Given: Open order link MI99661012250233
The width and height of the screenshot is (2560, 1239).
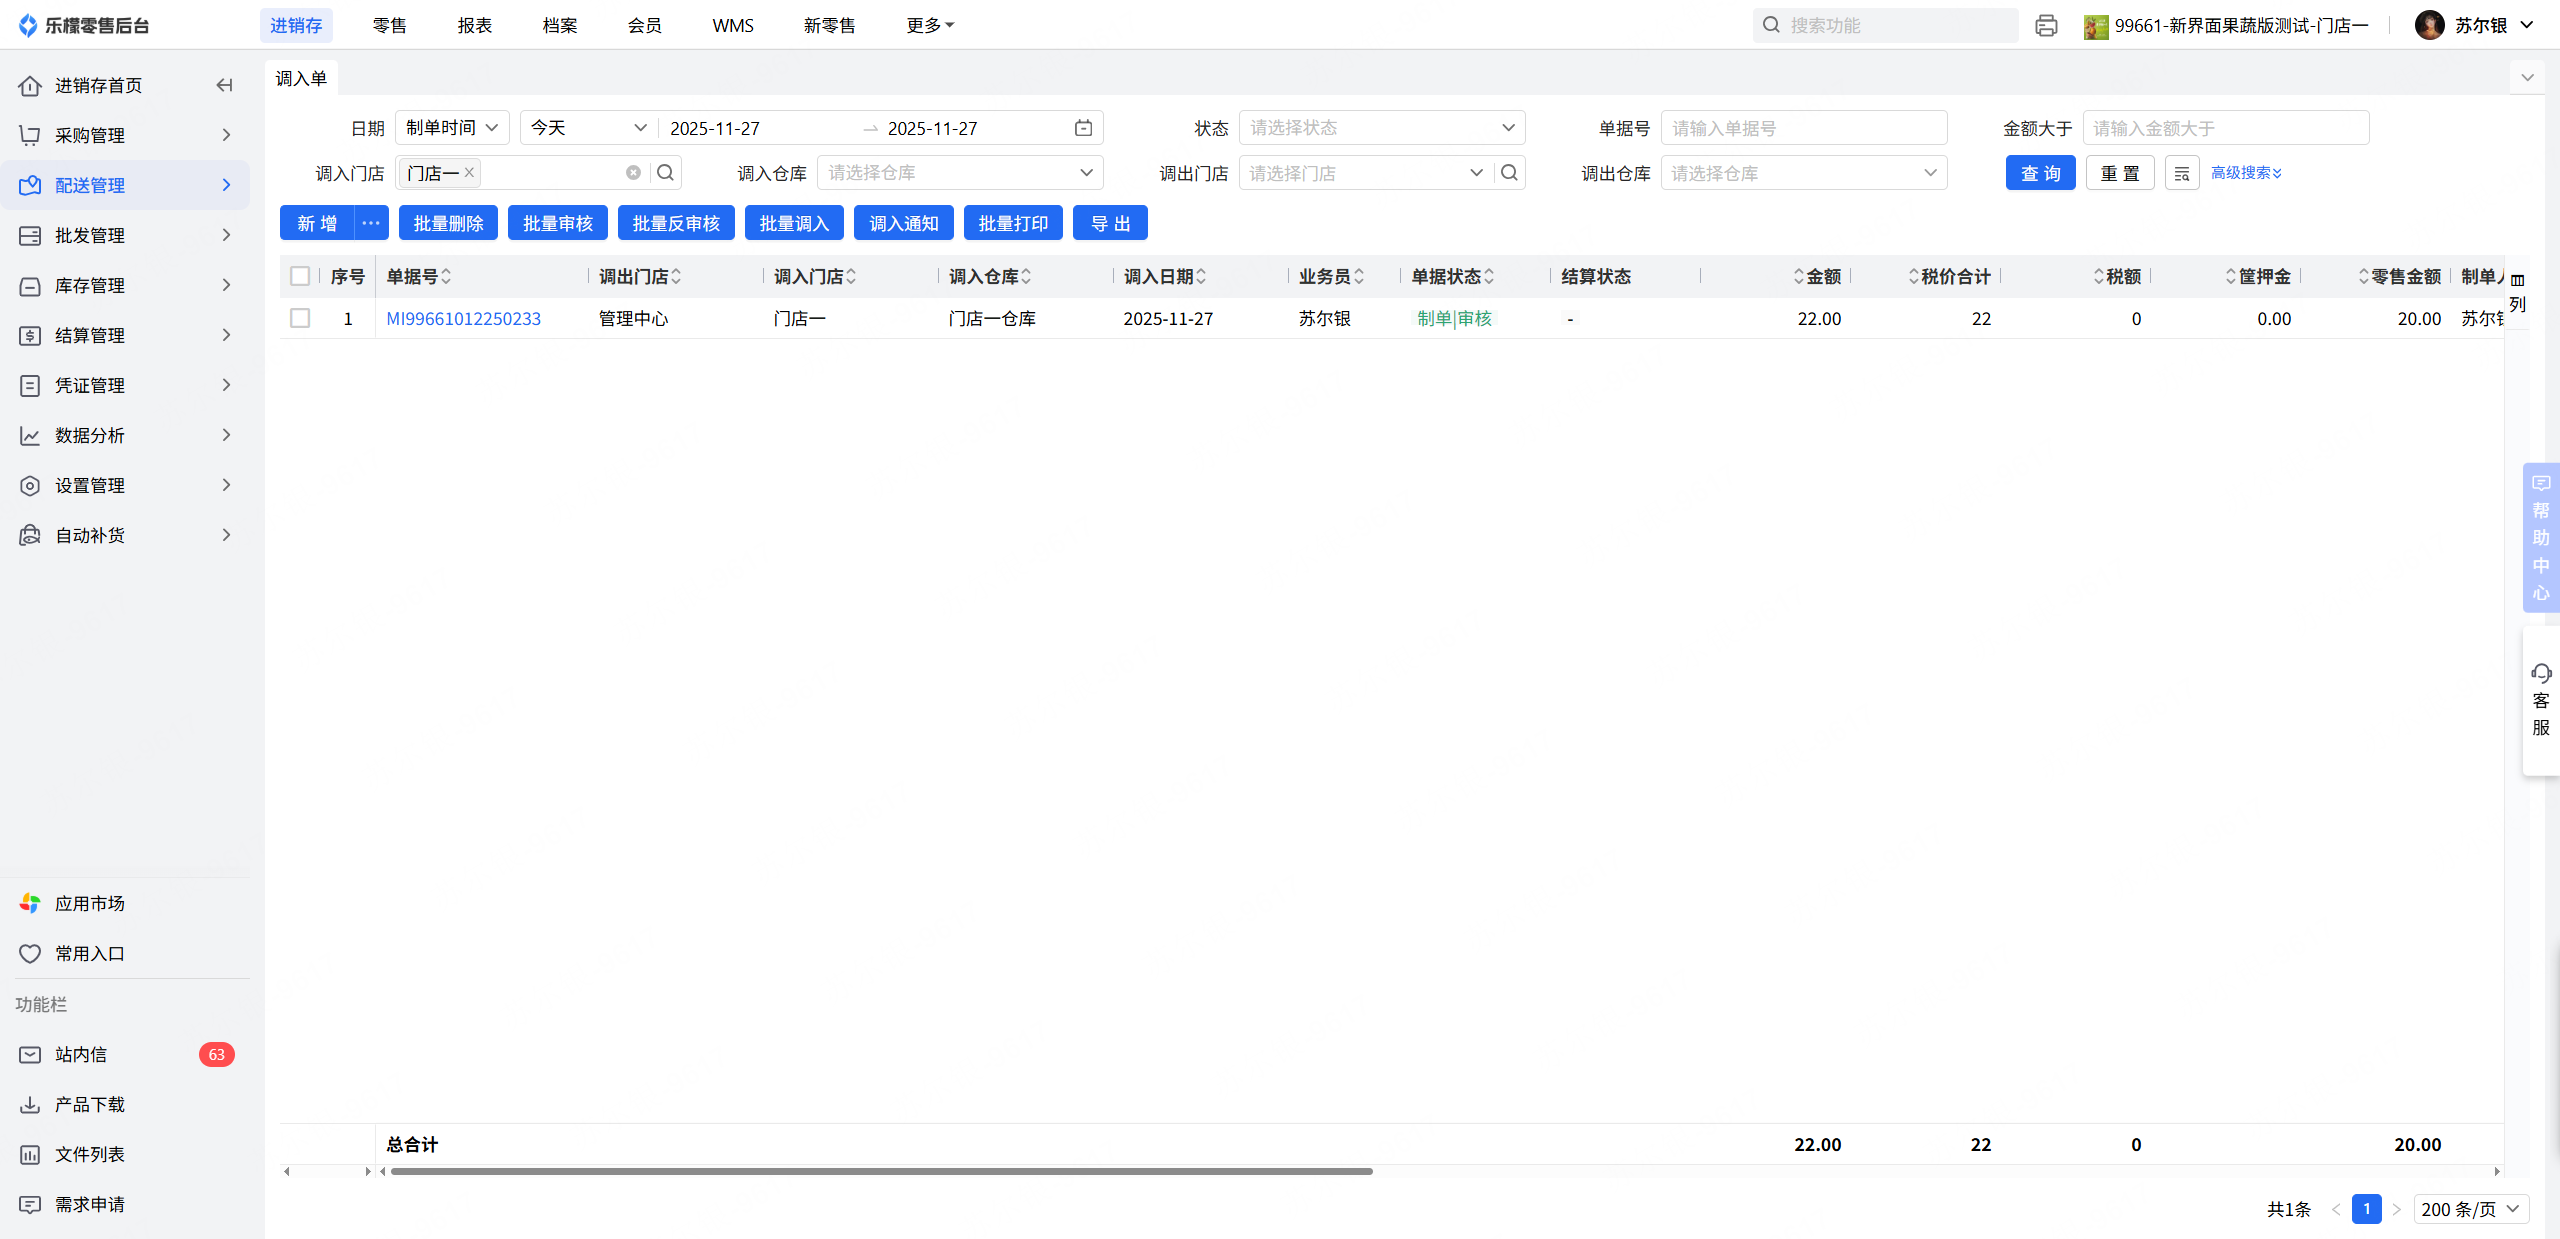Looking at the screenshot, I should pos(463,318).
